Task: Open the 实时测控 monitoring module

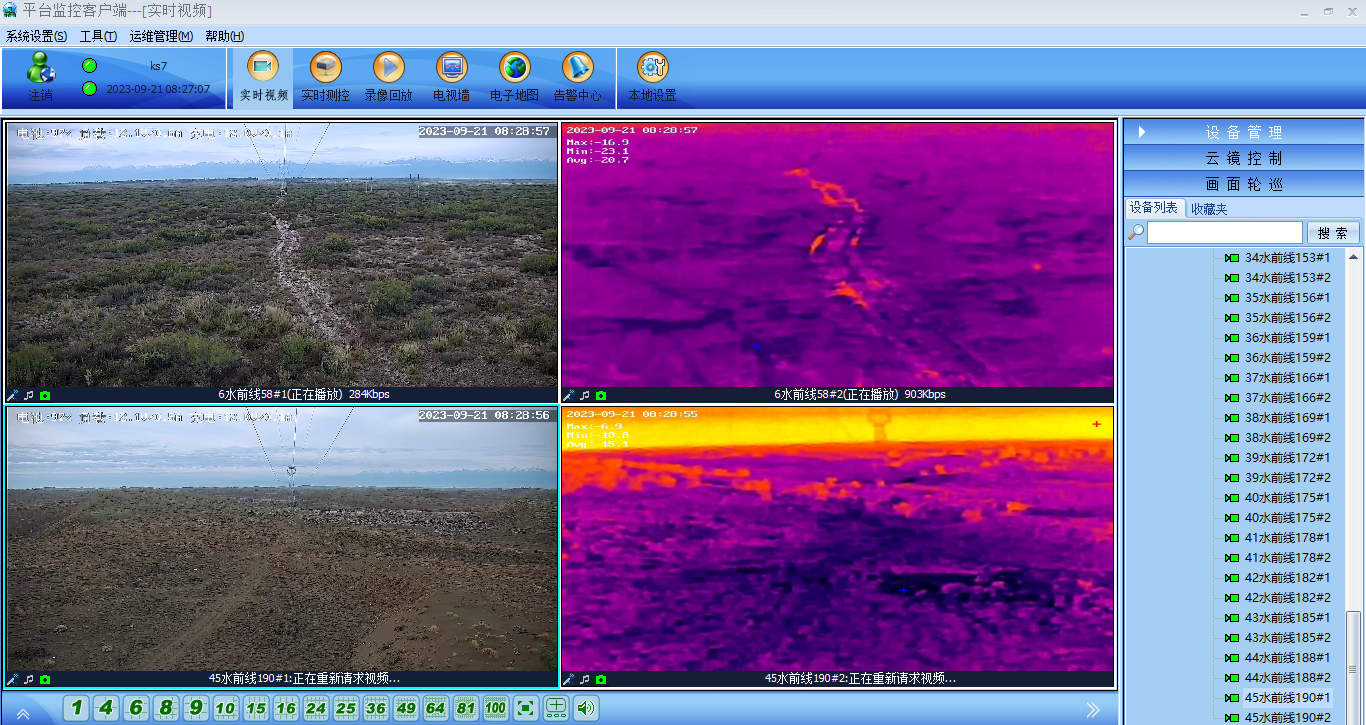Action: pos(325,77)
